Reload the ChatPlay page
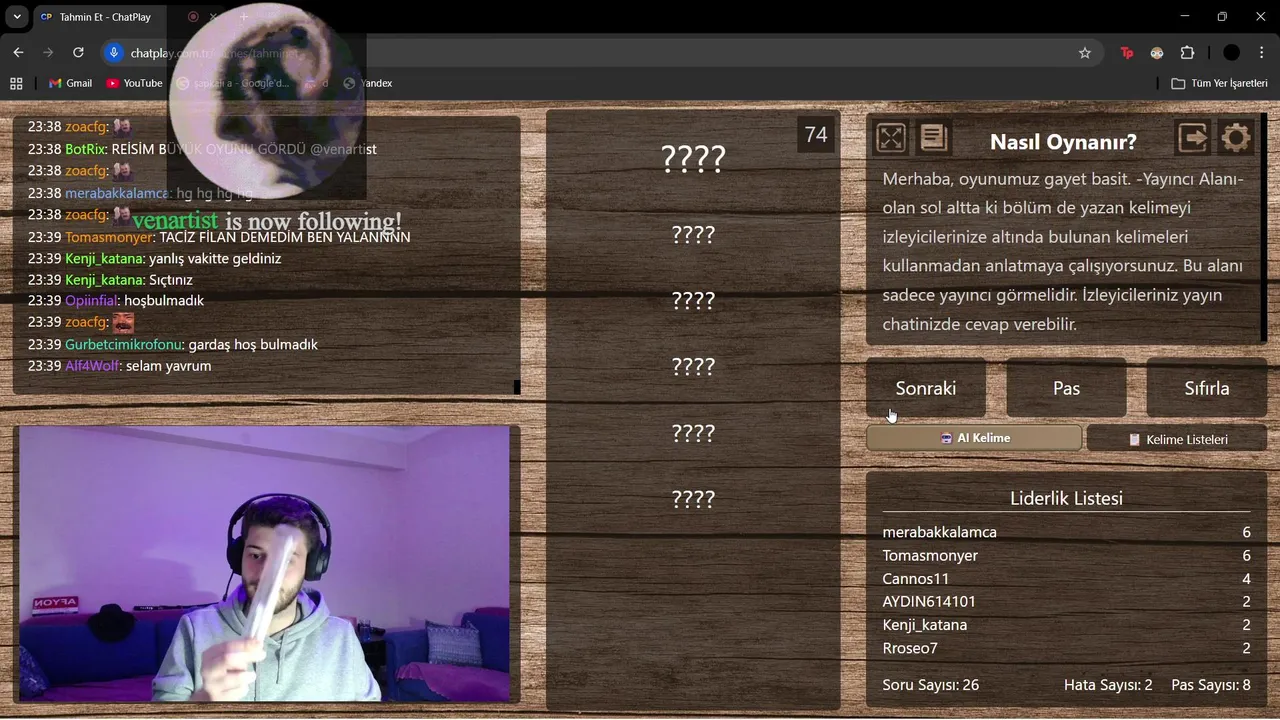This screenshot has width=1280, height=720. (78, 53)
